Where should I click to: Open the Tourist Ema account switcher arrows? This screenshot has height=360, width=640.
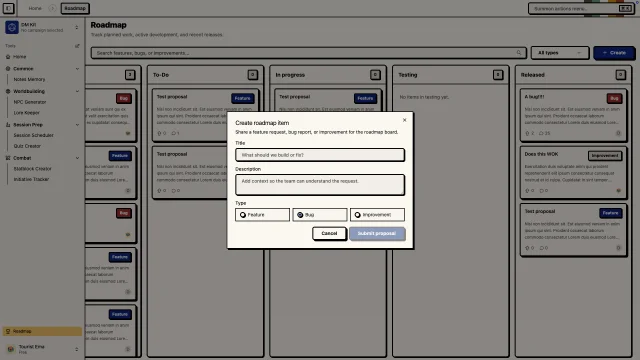[x=76, y=349]
